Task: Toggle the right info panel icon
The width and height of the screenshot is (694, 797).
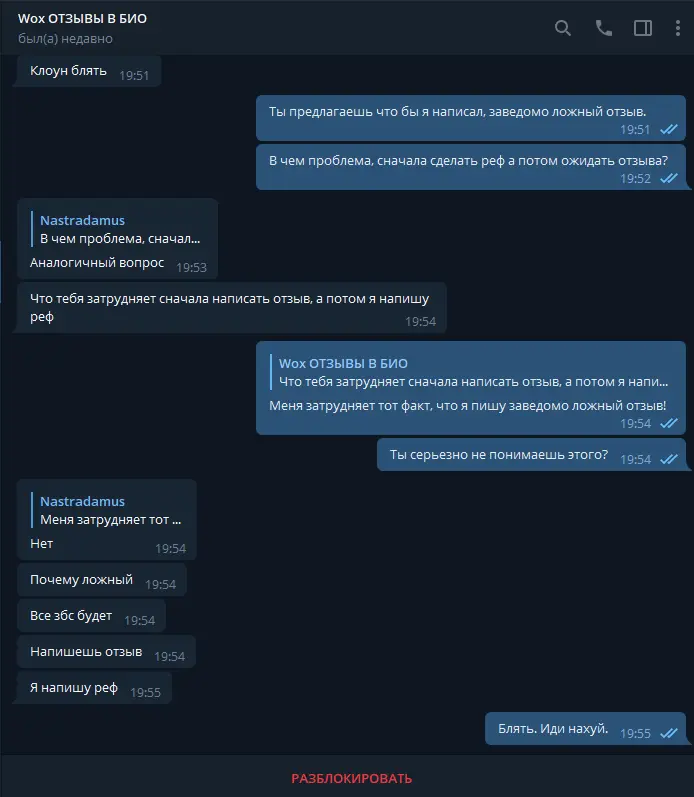Action: pyautogui.click(x=643, y=28)
